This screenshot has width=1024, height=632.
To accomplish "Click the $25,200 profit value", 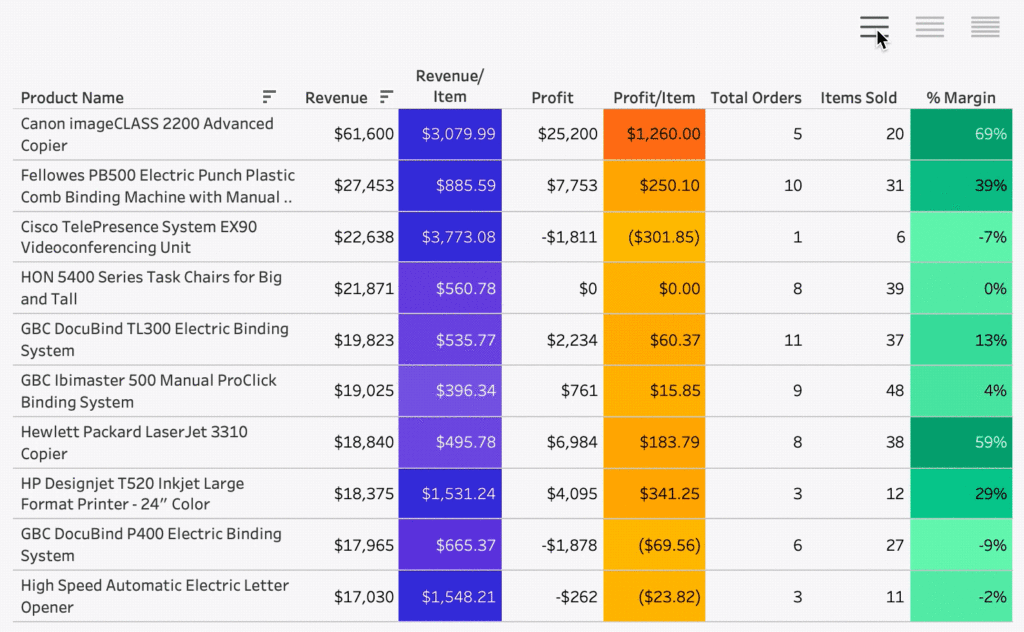I will point(568,134).
